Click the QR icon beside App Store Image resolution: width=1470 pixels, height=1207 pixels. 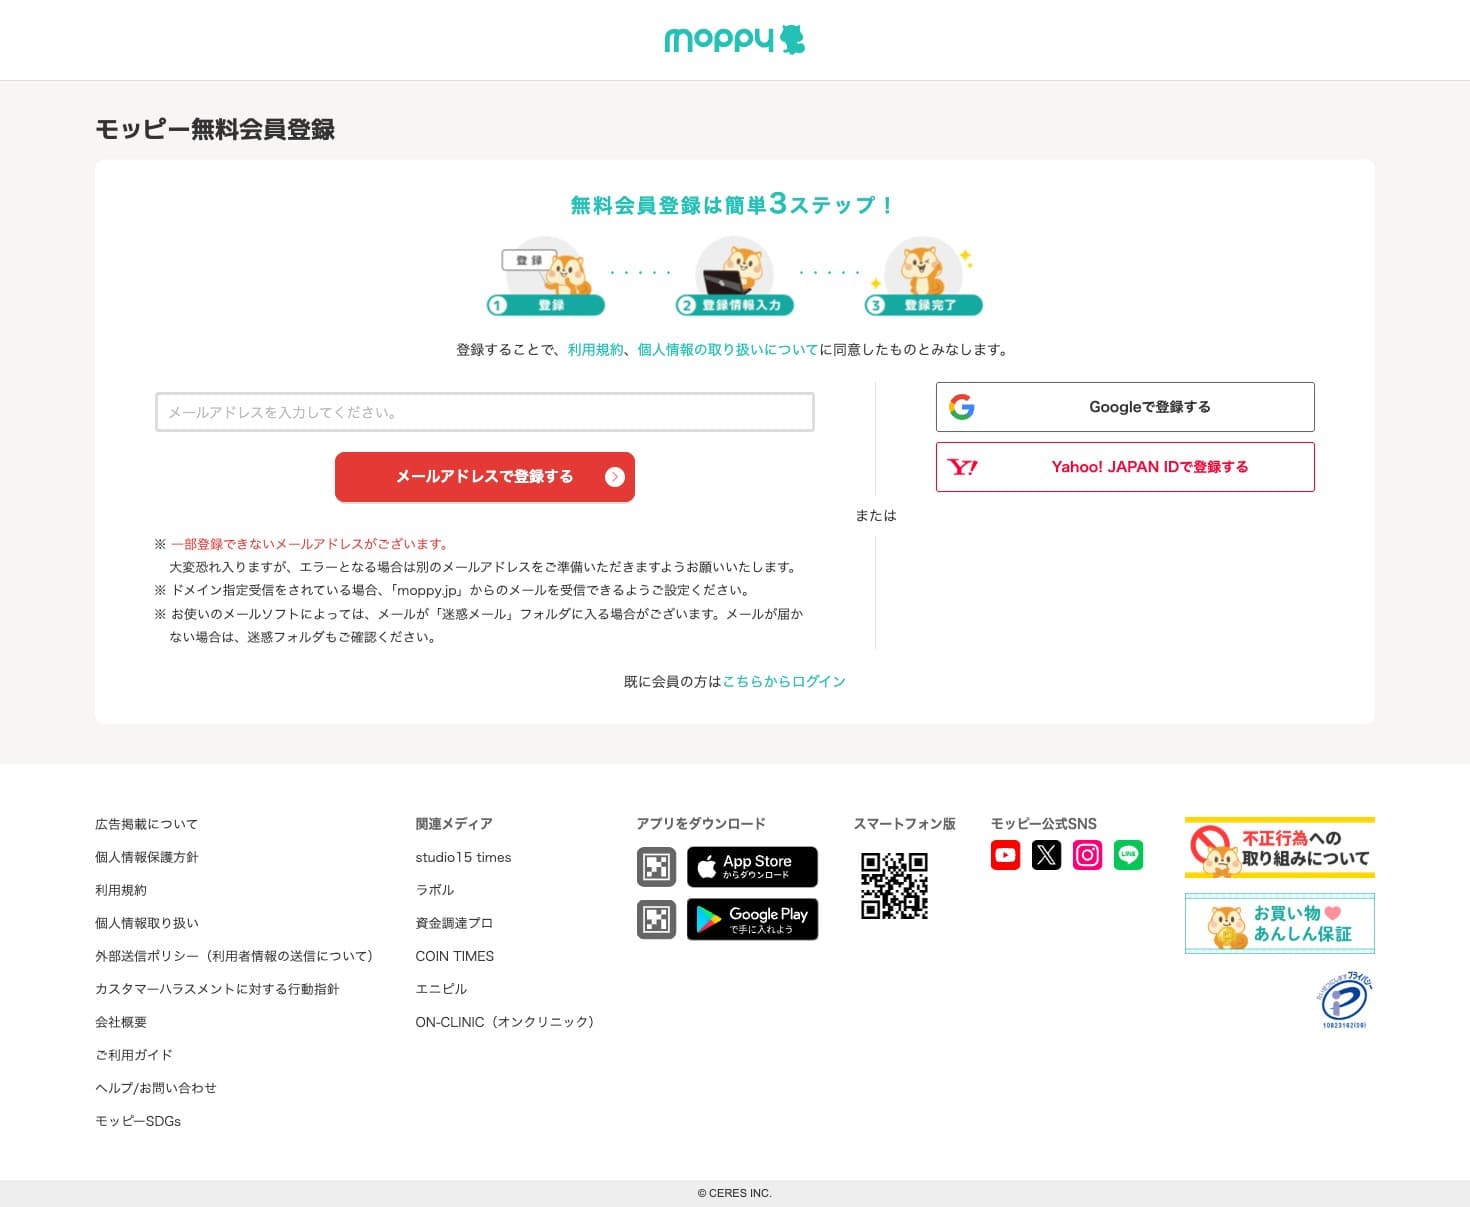(657, 867)
